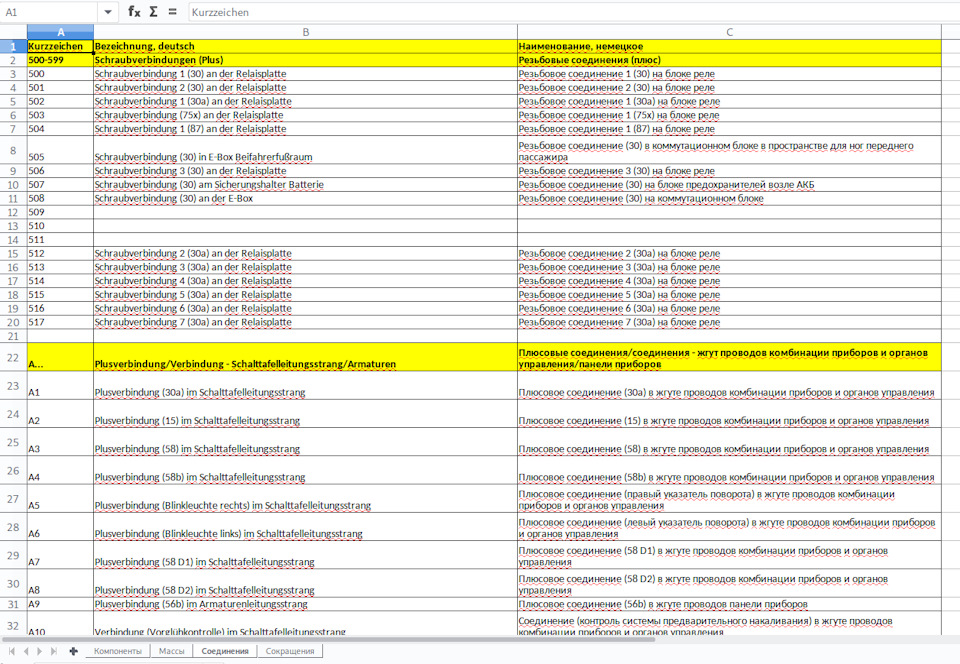Image resolution: width=960 pixels, height=664 pixels.
Task: Click cell 'Bezeichnung, deutsch'
Action: [x=305, y=46]
